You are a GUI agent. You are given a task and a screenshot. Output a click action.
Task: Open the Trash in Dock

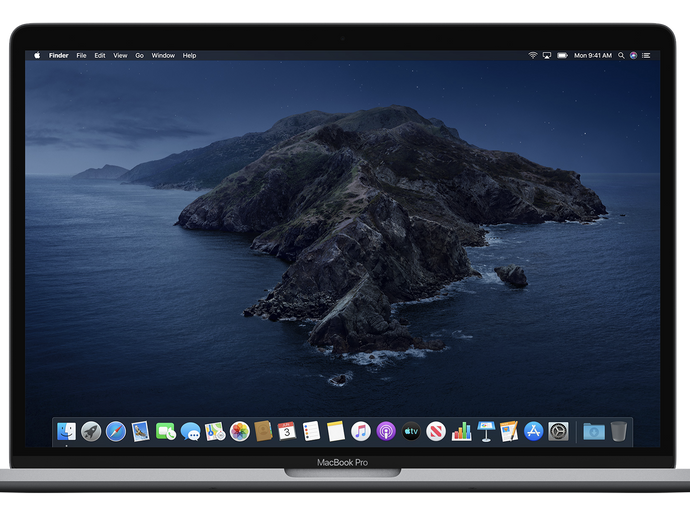tap(618, 431)
